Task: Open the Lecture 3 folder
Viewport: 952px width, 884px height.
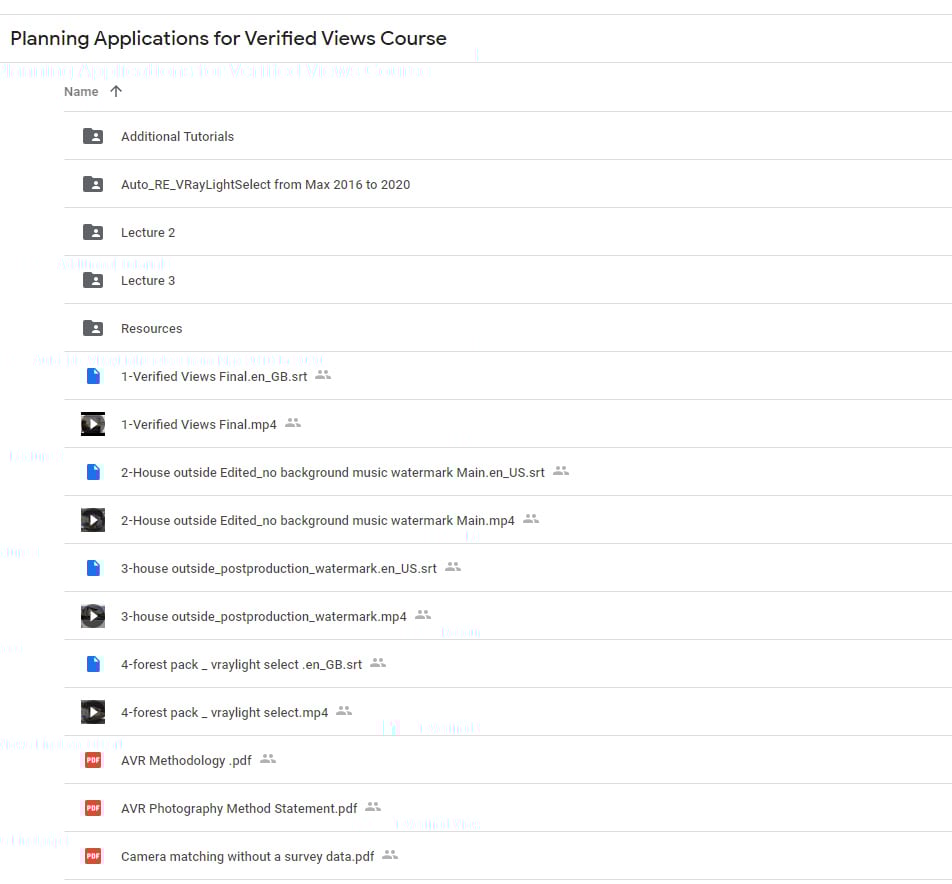Action: click(148, 280)
